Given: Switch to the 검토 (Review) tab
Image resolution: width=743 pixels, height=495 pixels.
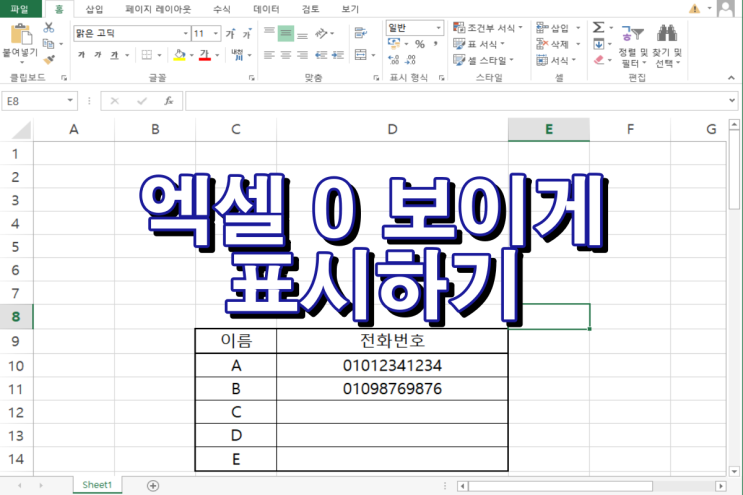Looking at the screenshot, I should 310,9.
